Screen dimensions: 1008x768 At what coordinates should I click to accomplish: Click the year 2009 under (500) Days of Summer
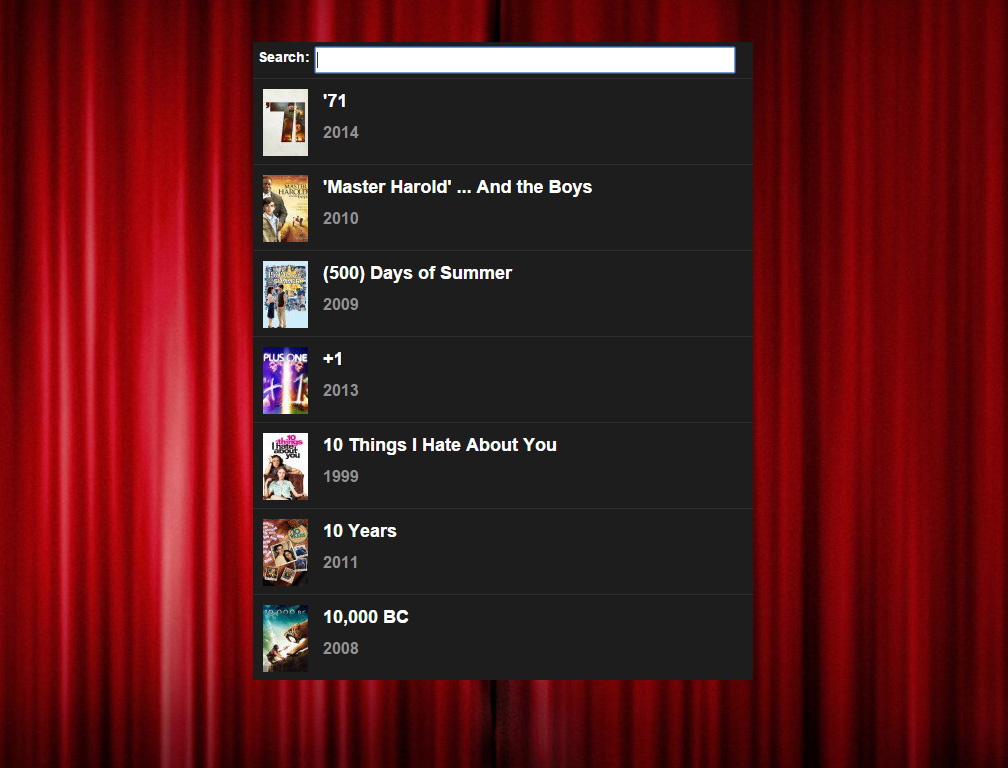[341, 304]
